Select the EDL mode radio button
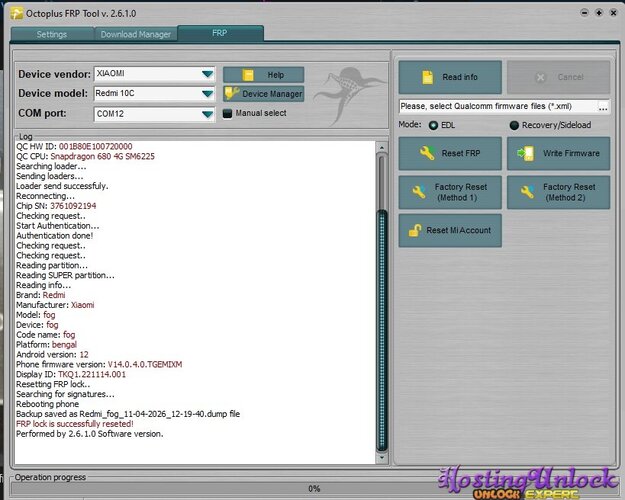625x500 pixels. [433, 126]
